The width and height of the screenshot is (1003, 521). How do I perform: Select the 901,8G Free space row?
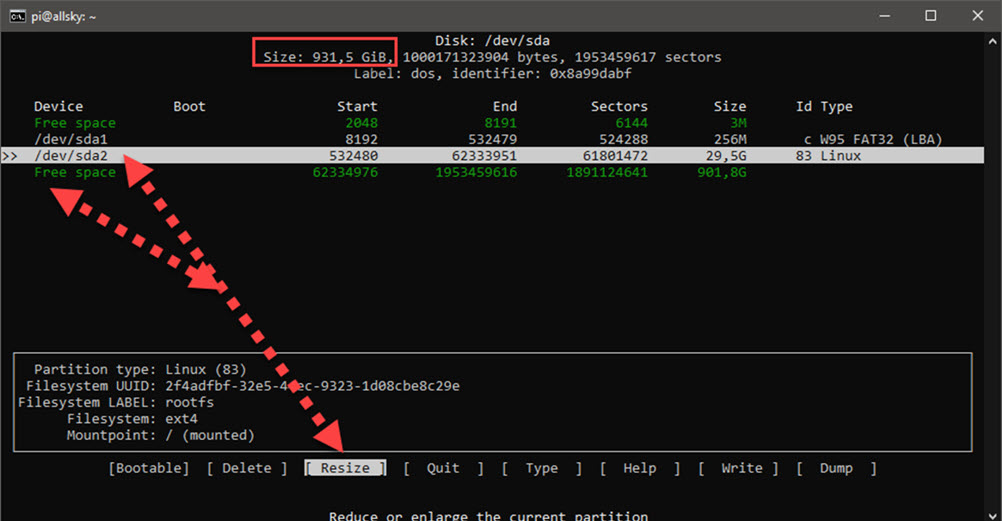point(75,173)
